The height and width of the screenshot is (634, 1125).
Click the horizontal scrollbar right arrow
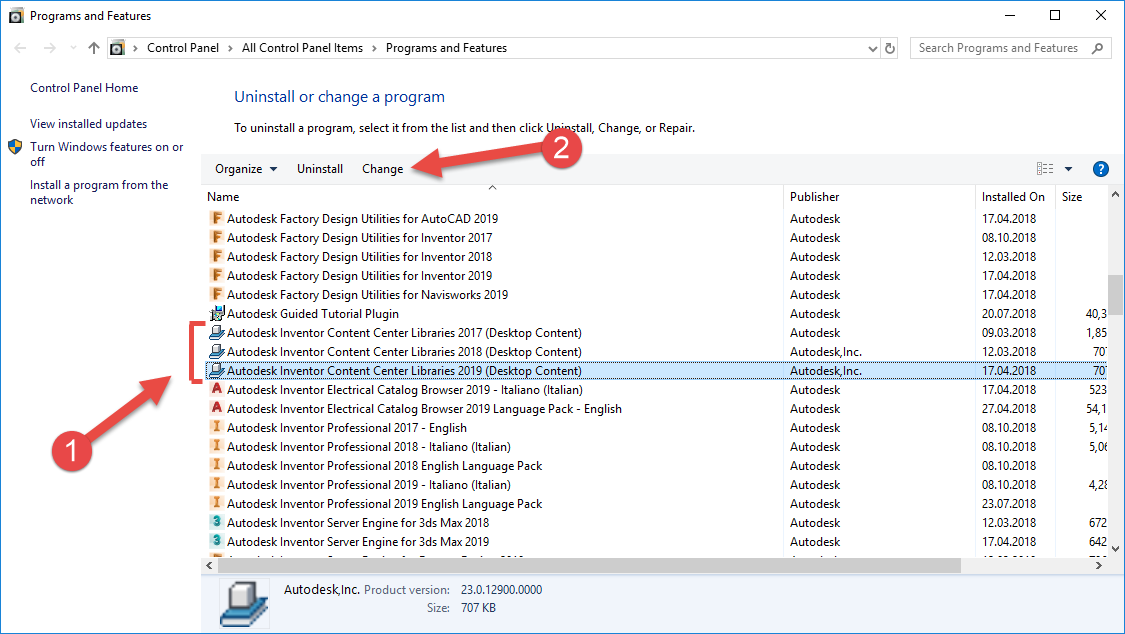[x=1097, y=565]
